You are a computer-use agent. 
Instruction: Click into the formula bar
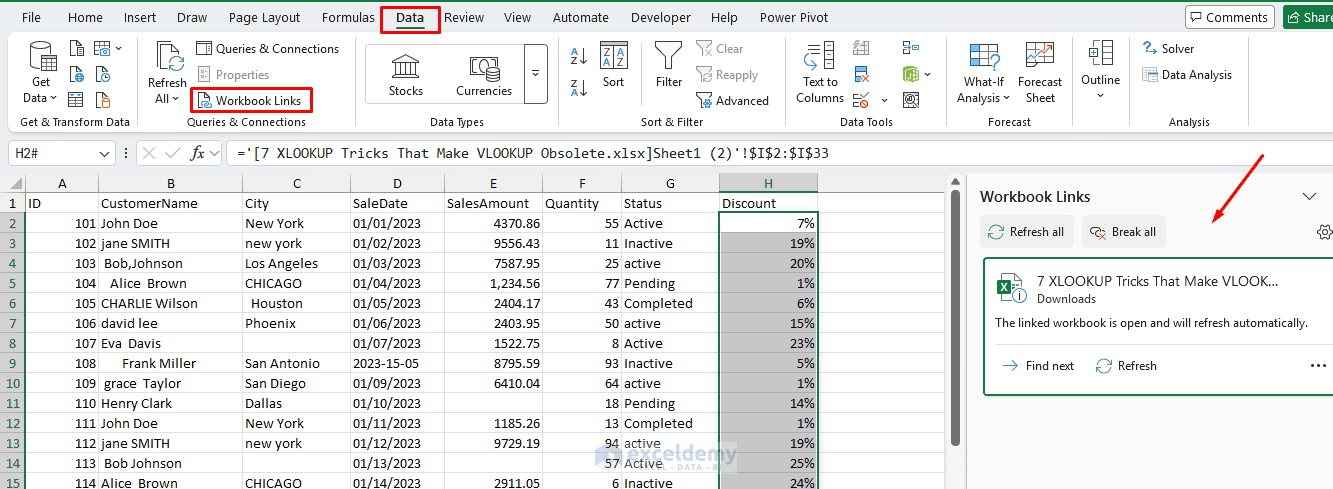click(780, 153)
